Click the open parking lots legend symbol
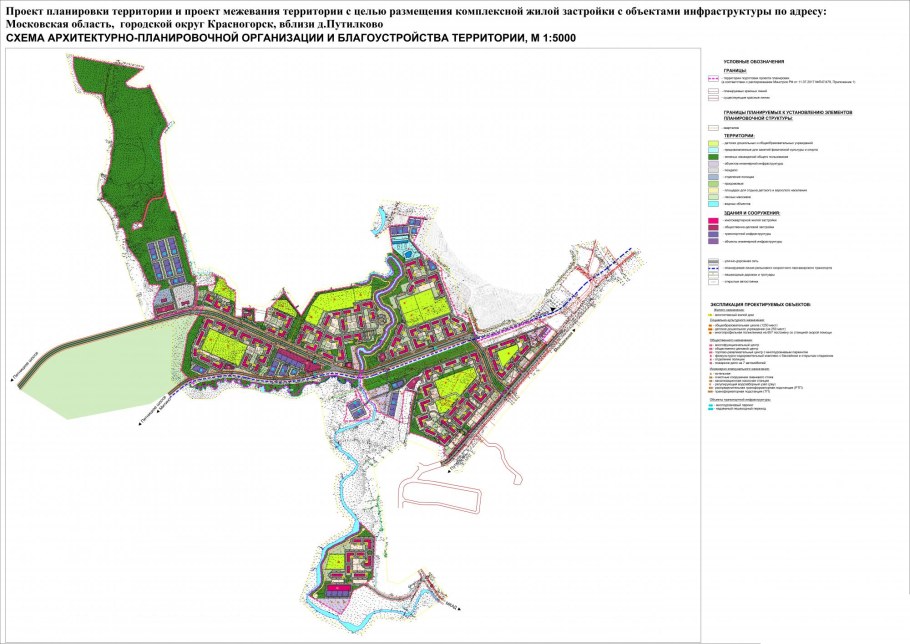The image size is (910, 644). coord(714,283)
